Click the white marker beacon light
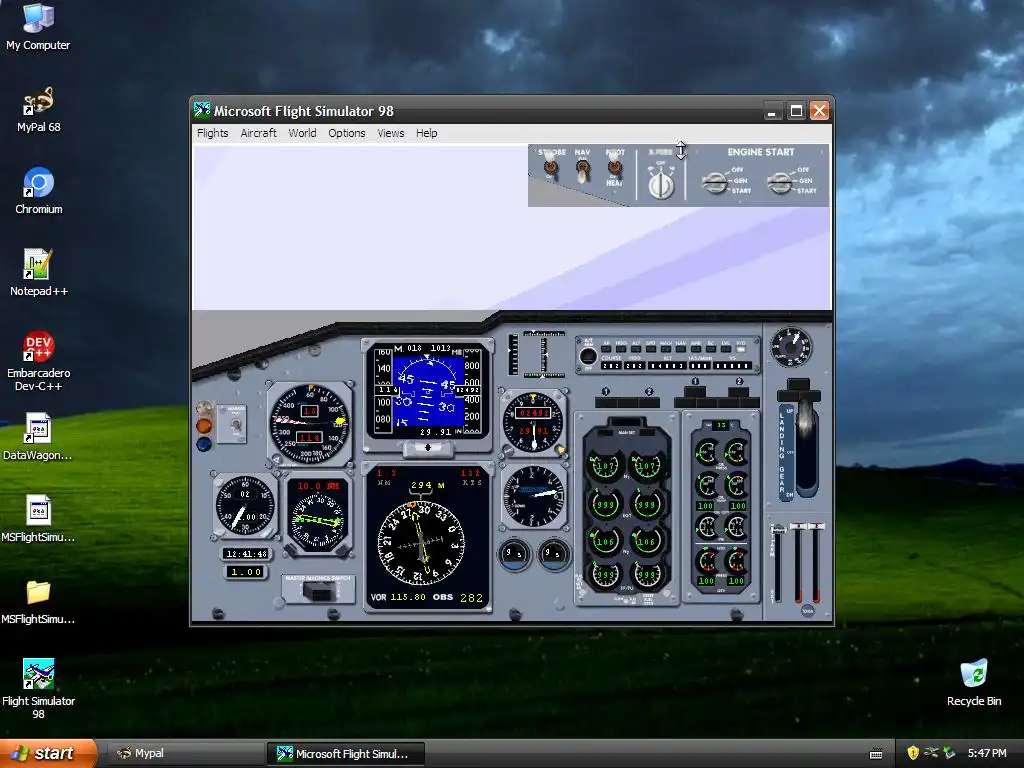Image resolution: width=1024 pixels, height=768 pixels. (x=204, y=410)
